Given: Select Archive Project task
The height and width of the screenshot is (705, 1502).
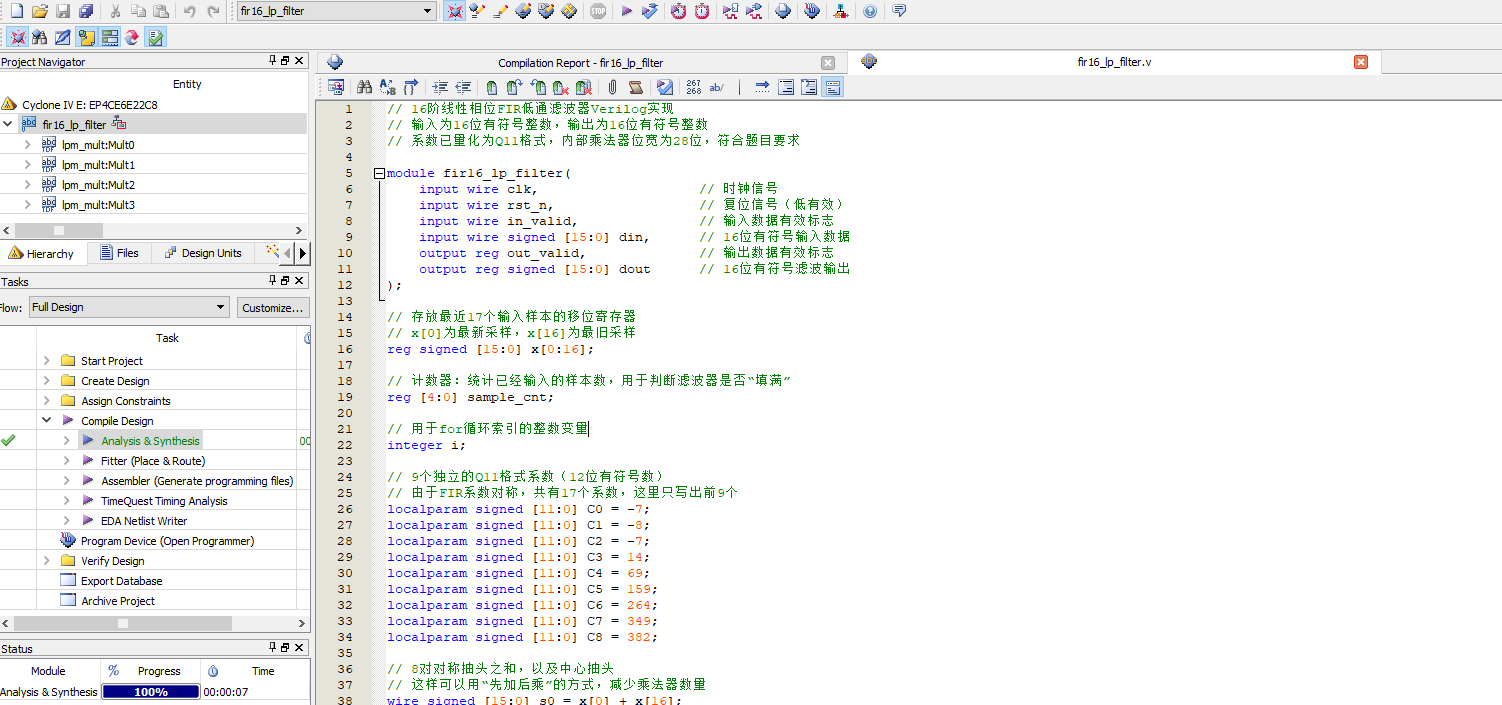Looking at the screenshot, I should click(x=118, y=601).
